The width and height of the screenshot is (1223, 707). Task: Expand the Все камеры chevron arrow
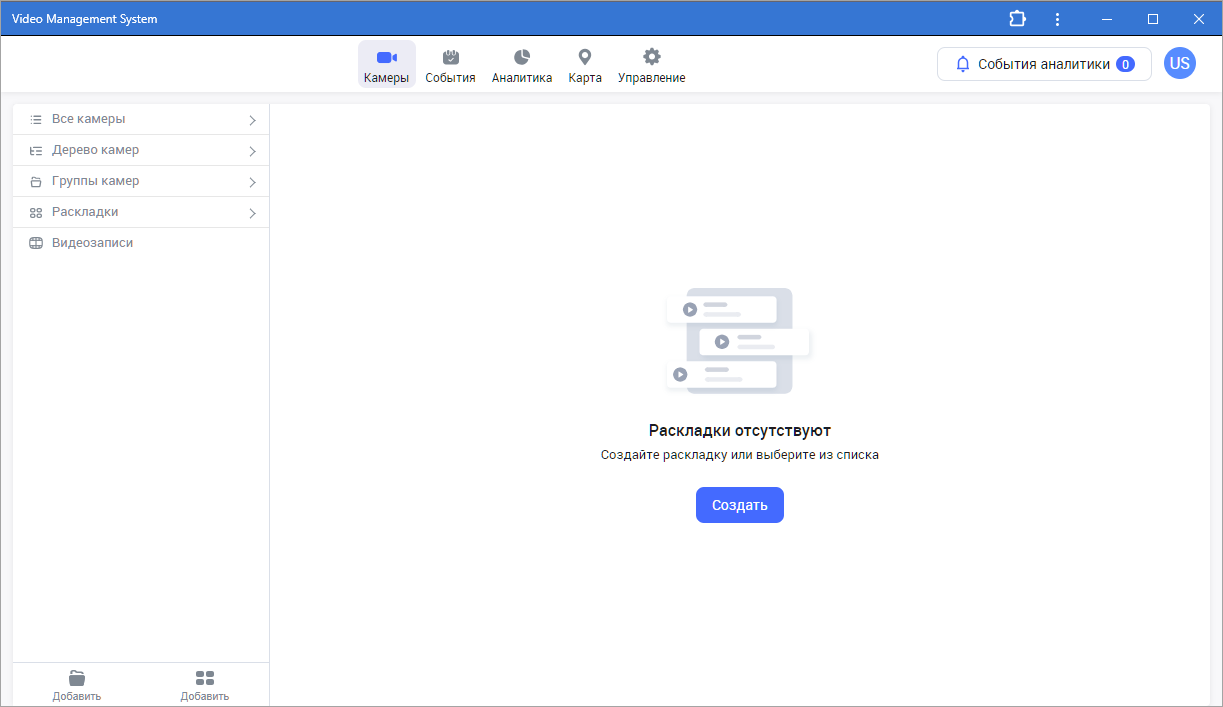click(x=252, y=120)
